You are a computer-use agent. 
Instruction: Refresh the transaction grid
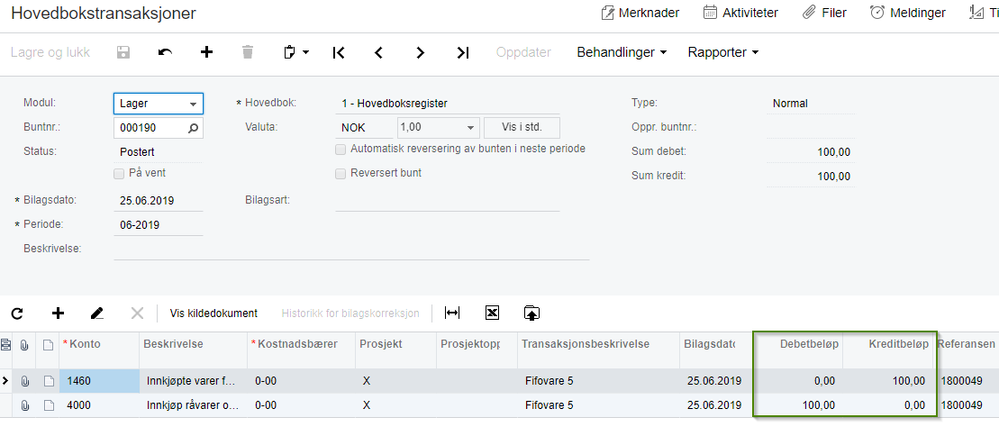click(x=17, y=313)
